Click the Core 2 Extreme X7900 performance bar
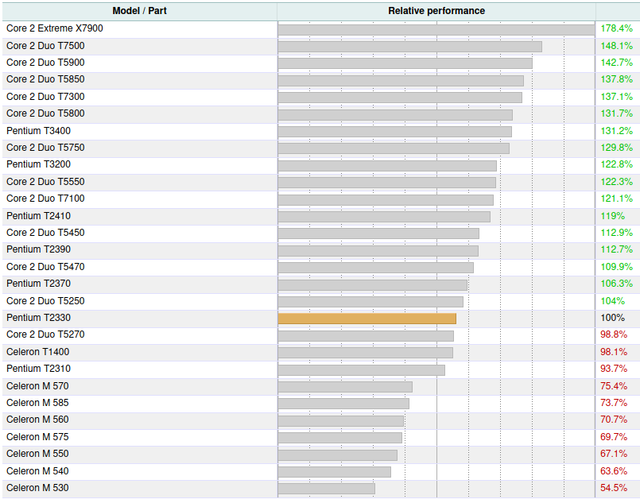The height and width of the screenshot is (502, 640). [x=435, y=29]
